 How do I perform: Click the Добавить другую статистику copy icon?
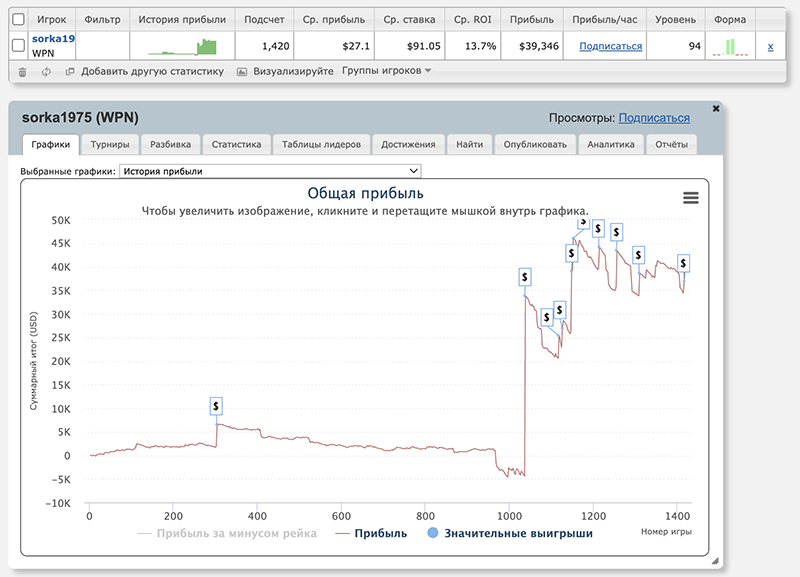(x=70, y=72)
